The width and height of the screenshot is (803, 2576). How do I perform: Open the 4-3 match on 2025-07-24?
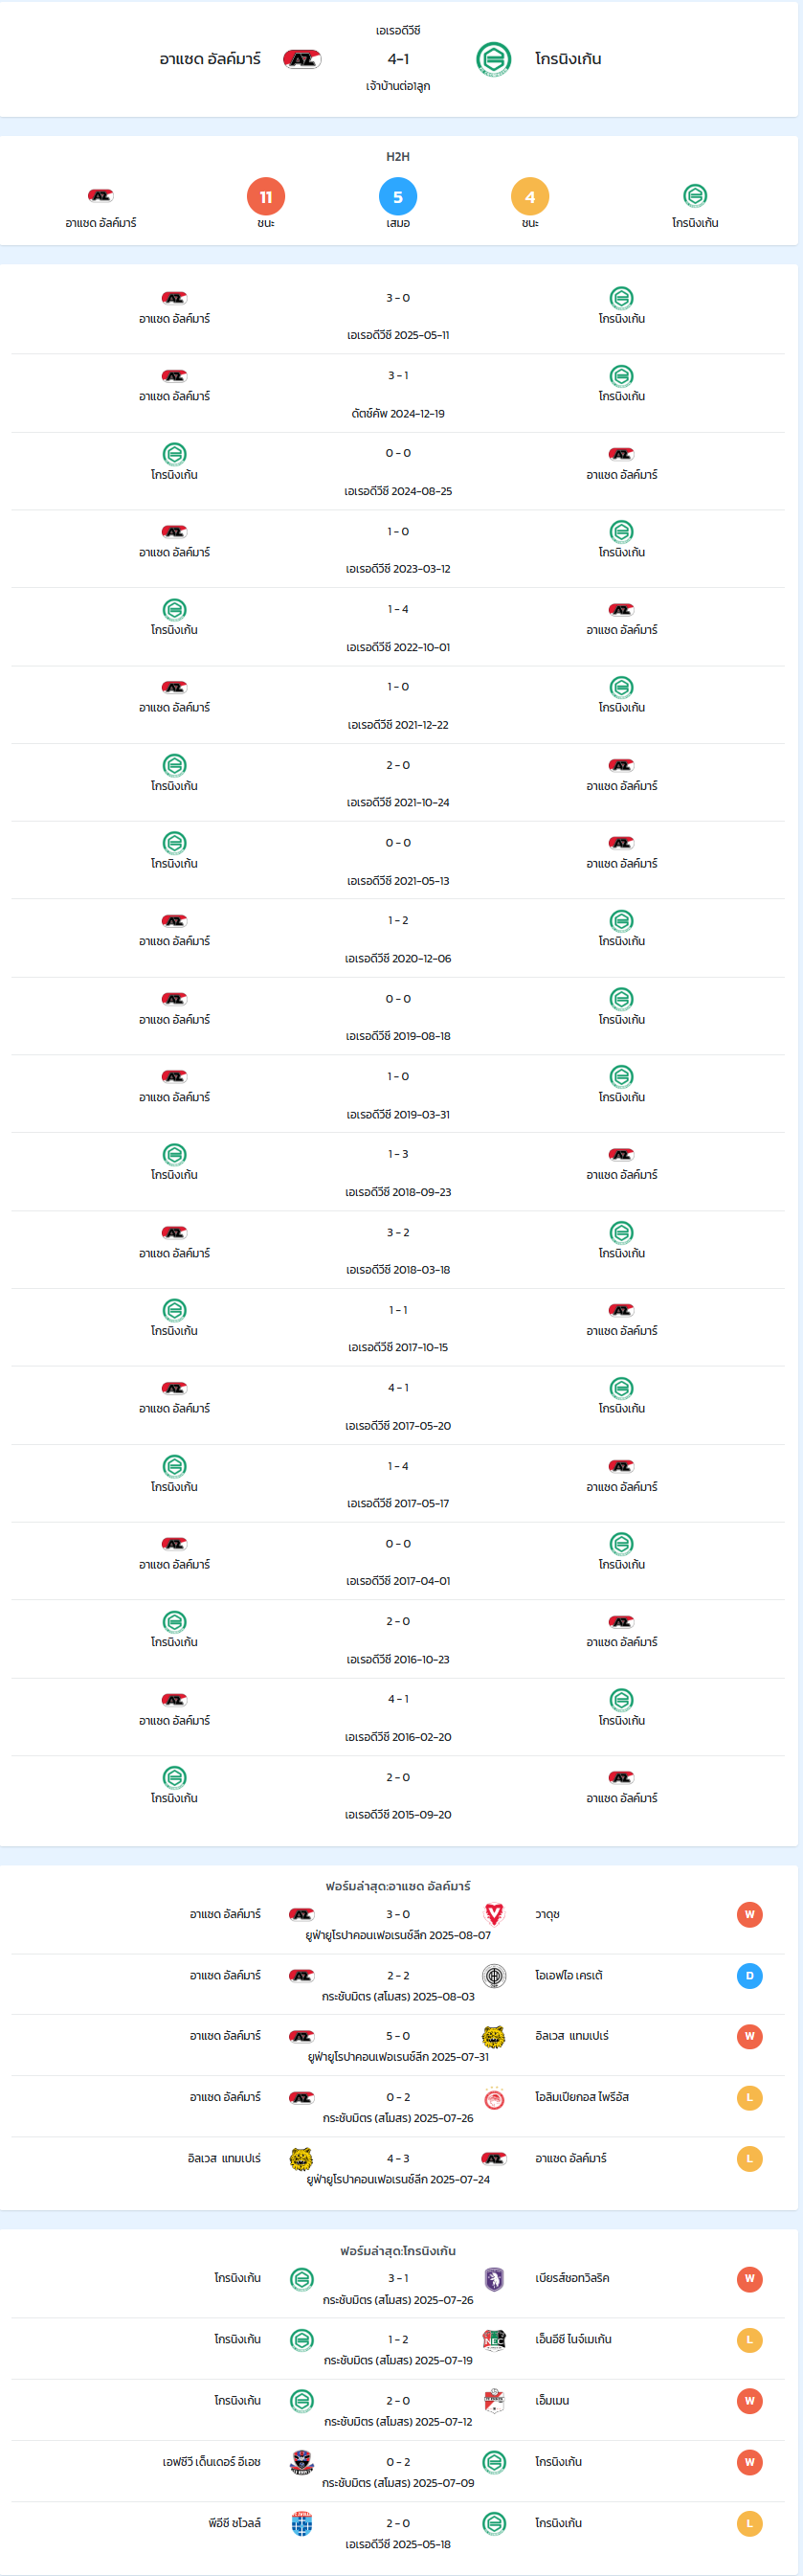(398, 2167)
